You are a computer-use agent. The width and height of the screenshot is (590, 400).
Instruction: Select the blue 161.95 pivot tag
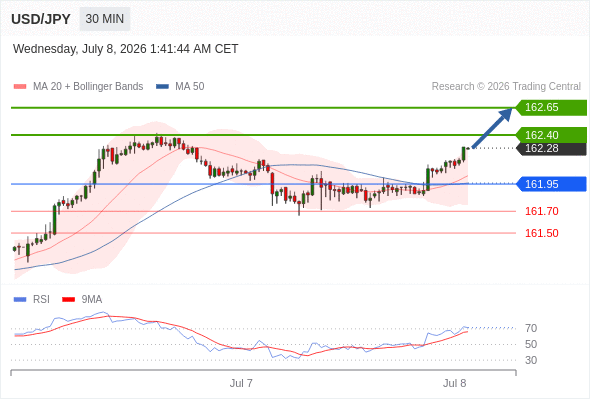pyautogui.click(x=551, y=184)
